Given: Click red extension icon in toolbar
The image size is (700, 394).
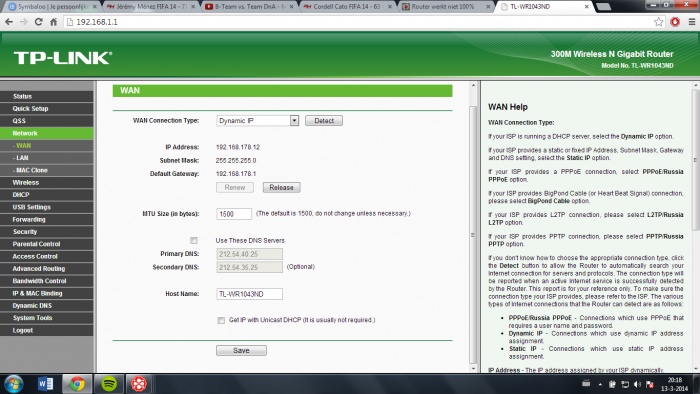Looking at the screenshot, I should (x=675, y=22).
